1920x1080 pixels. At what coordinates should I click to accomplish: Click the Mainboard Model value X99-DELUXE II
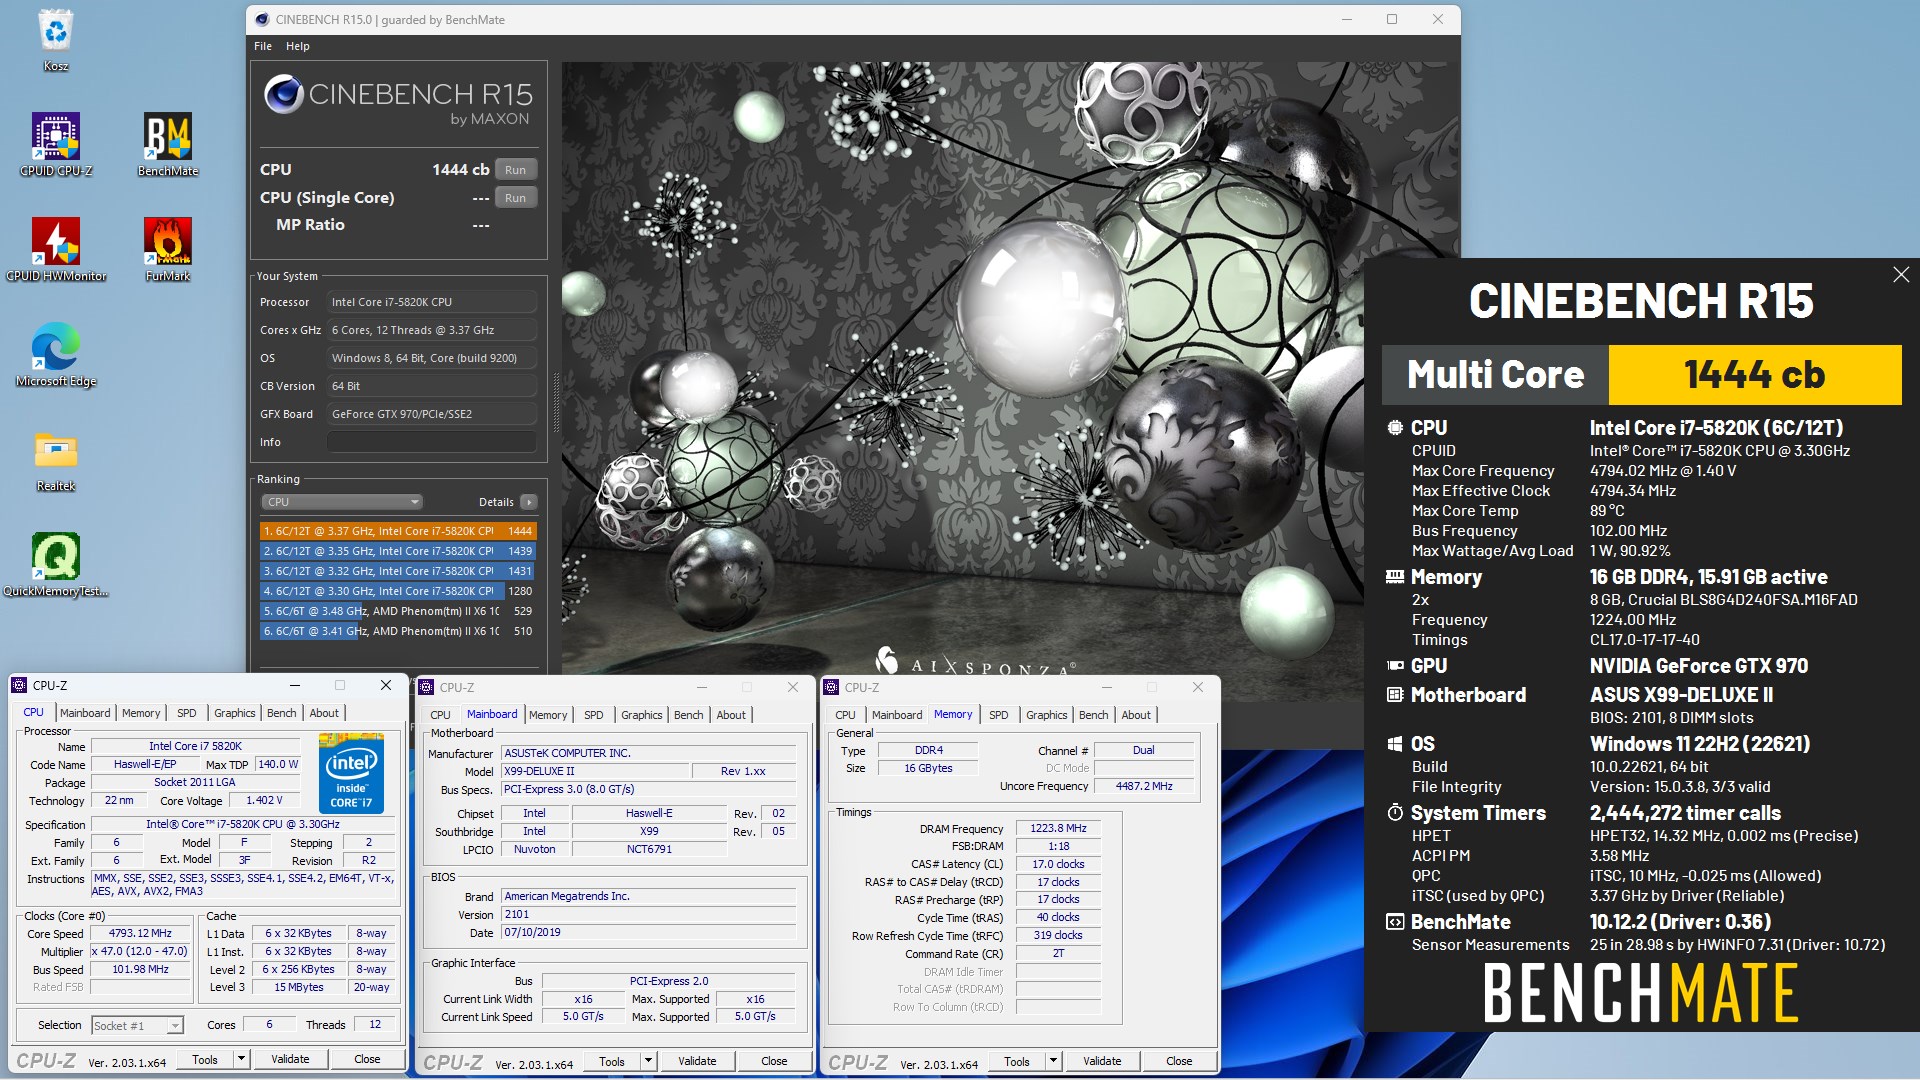(x=596, y=771)
